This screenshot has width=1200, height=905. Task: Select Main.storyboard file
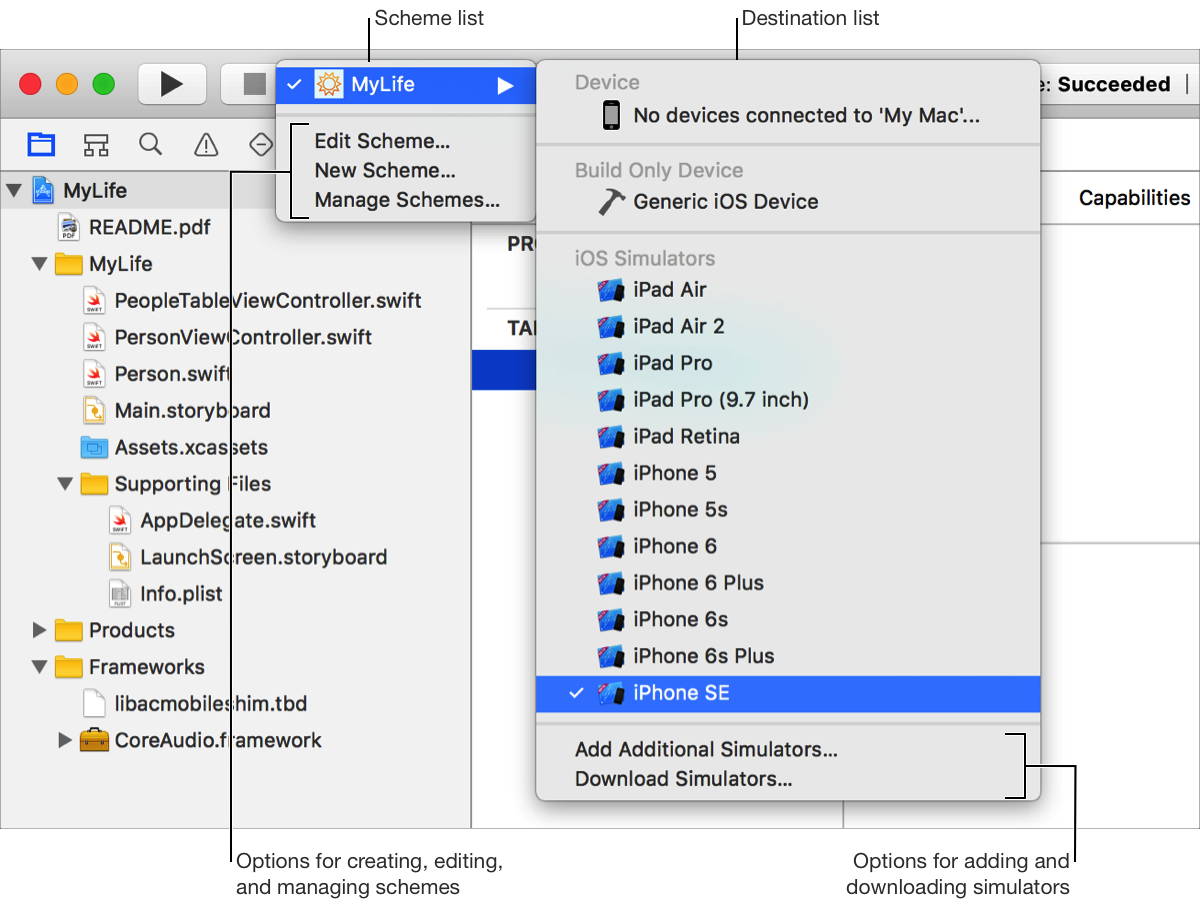point(192,411)
